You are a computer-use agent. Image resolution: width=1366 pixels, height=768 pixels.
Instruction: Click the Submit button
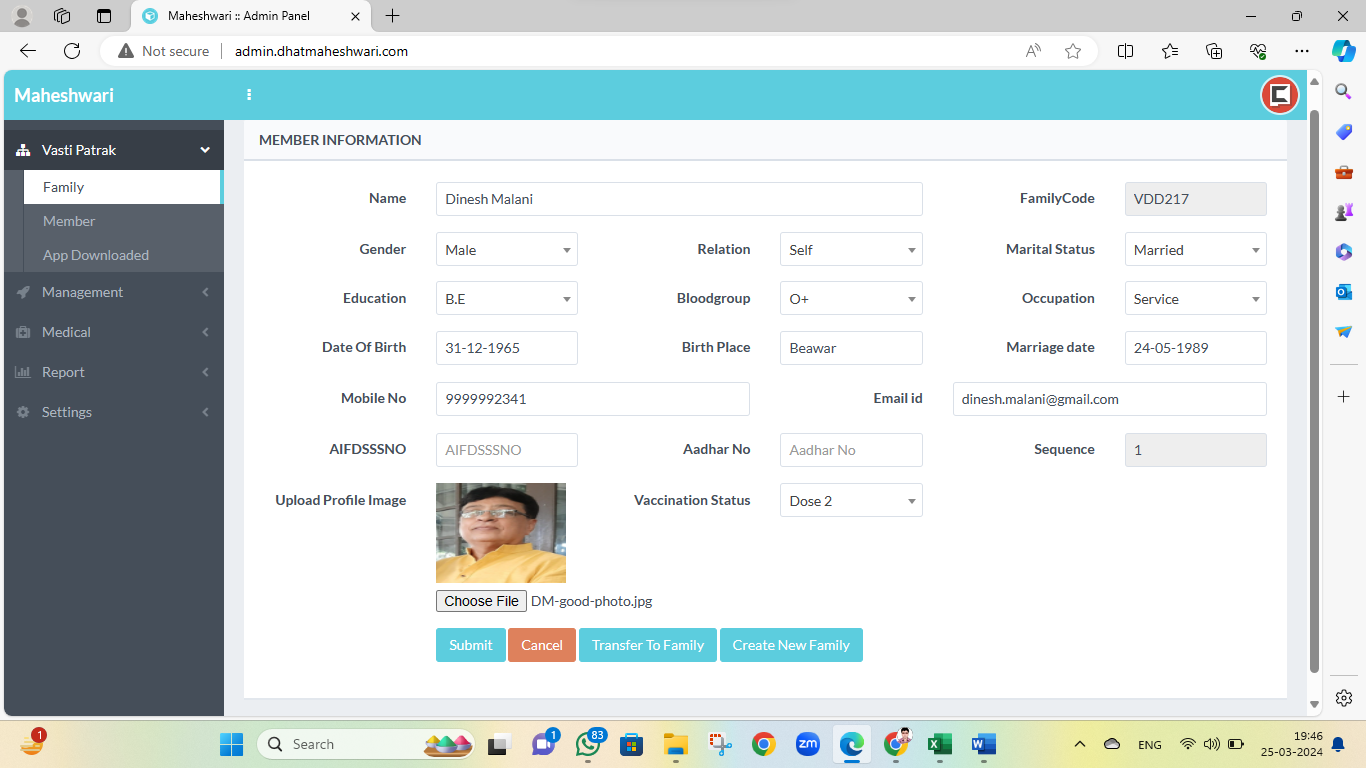pyautogui.click(x=471, y=645)
